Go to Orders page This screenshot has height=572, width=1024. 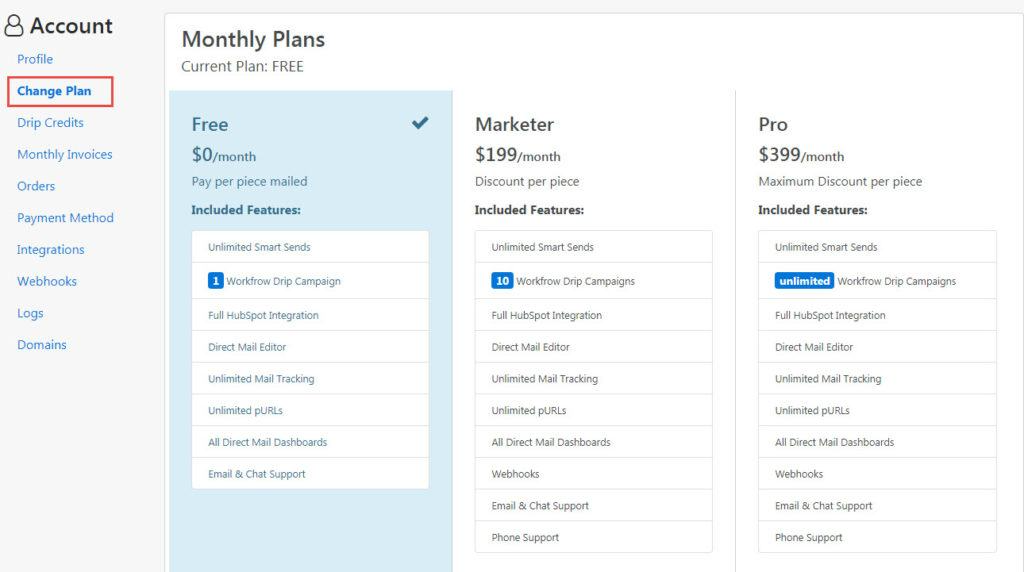coord(36,186)
